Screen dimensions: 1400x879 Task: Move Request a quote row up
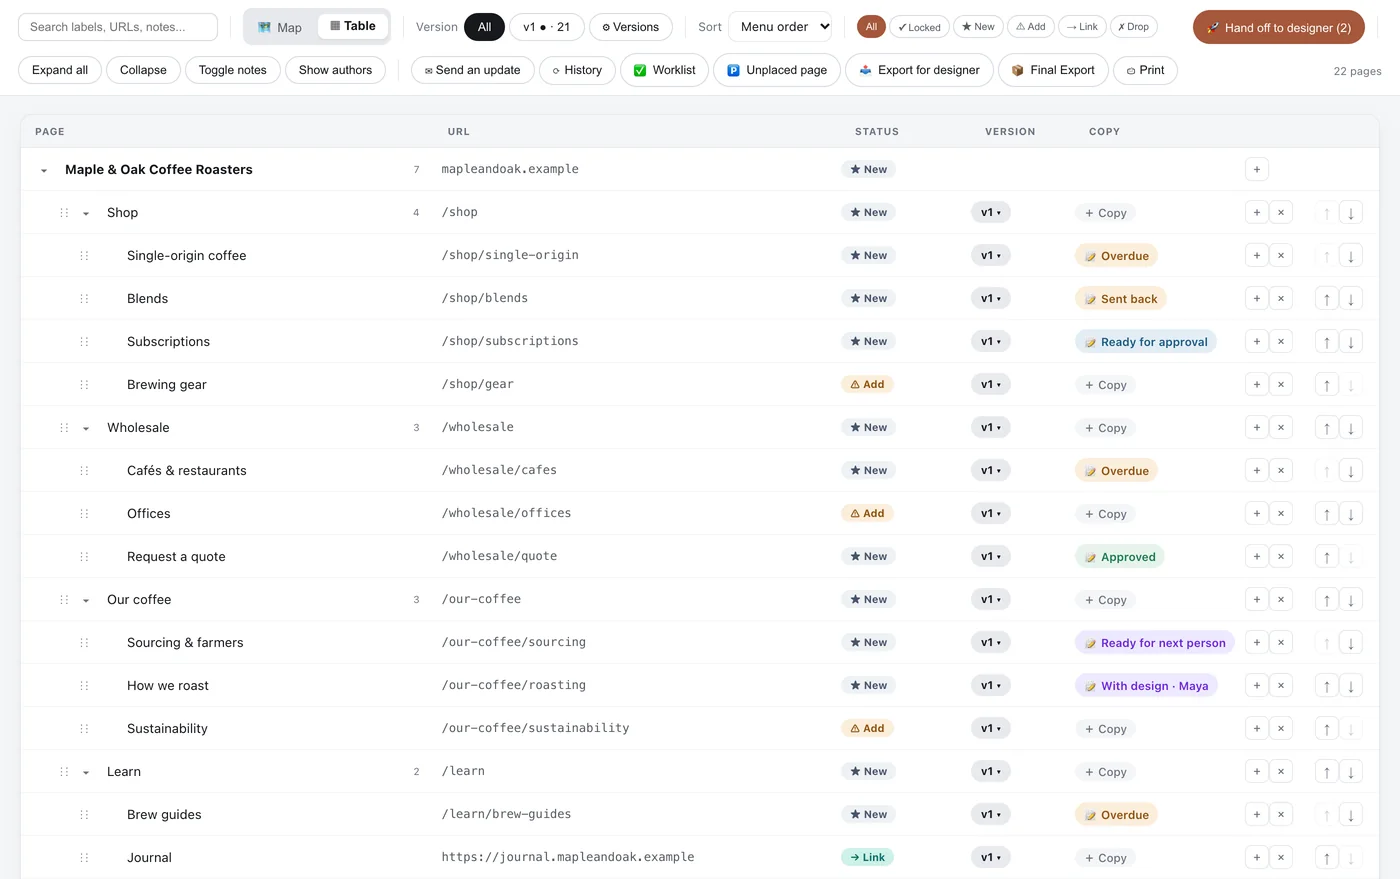[x=1327, y=556]
